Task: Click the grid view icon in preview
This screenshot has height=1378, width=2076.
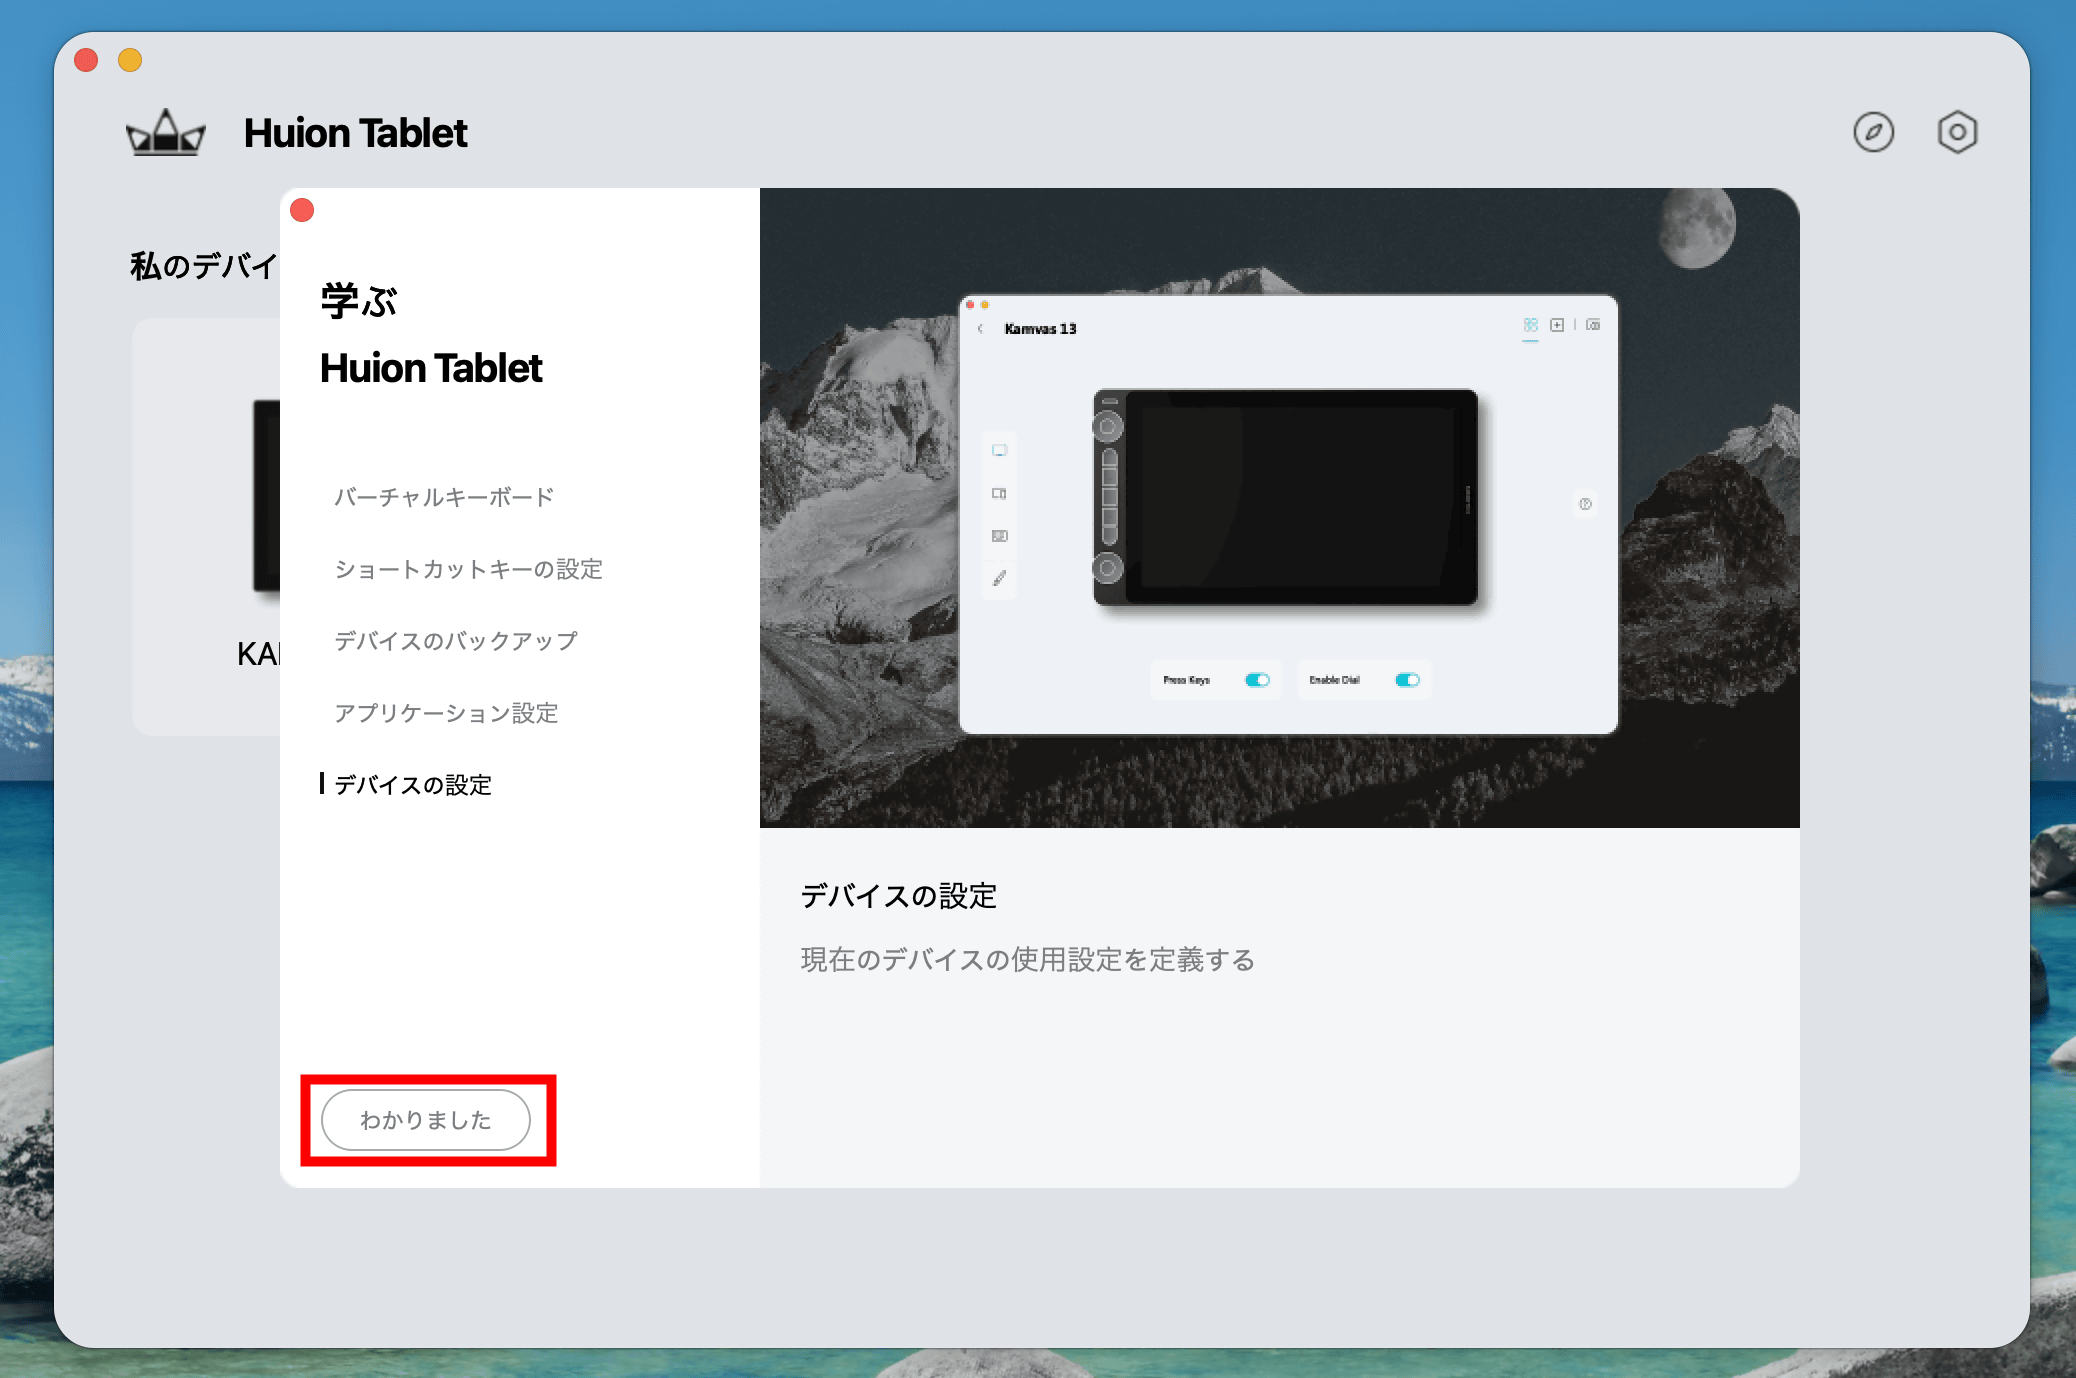Action: 1530,325
